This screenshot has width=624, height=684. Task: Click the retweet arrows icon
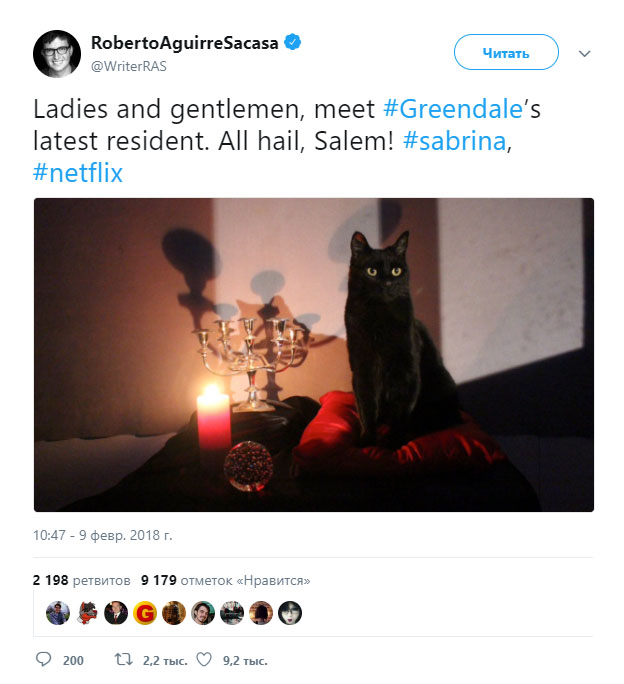coord(123,660)
